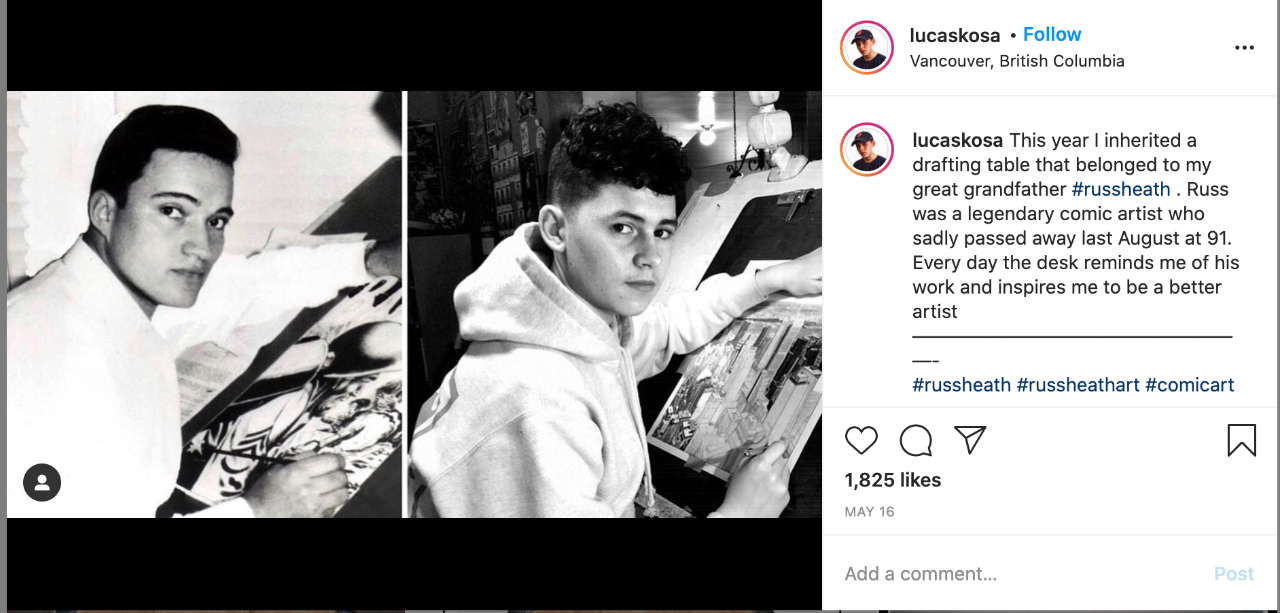The image size is (1280, 613).
Task: Open lucaskosa's profile picture in header
Action: (866, 47)
